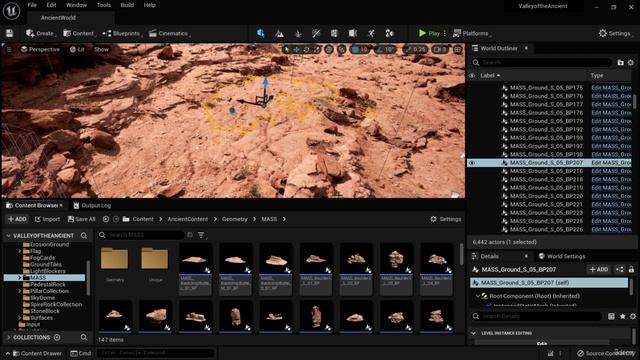The image size is (640, 360).
Task: Open the viewport hamburger options menu
Action: pos(9,49)
